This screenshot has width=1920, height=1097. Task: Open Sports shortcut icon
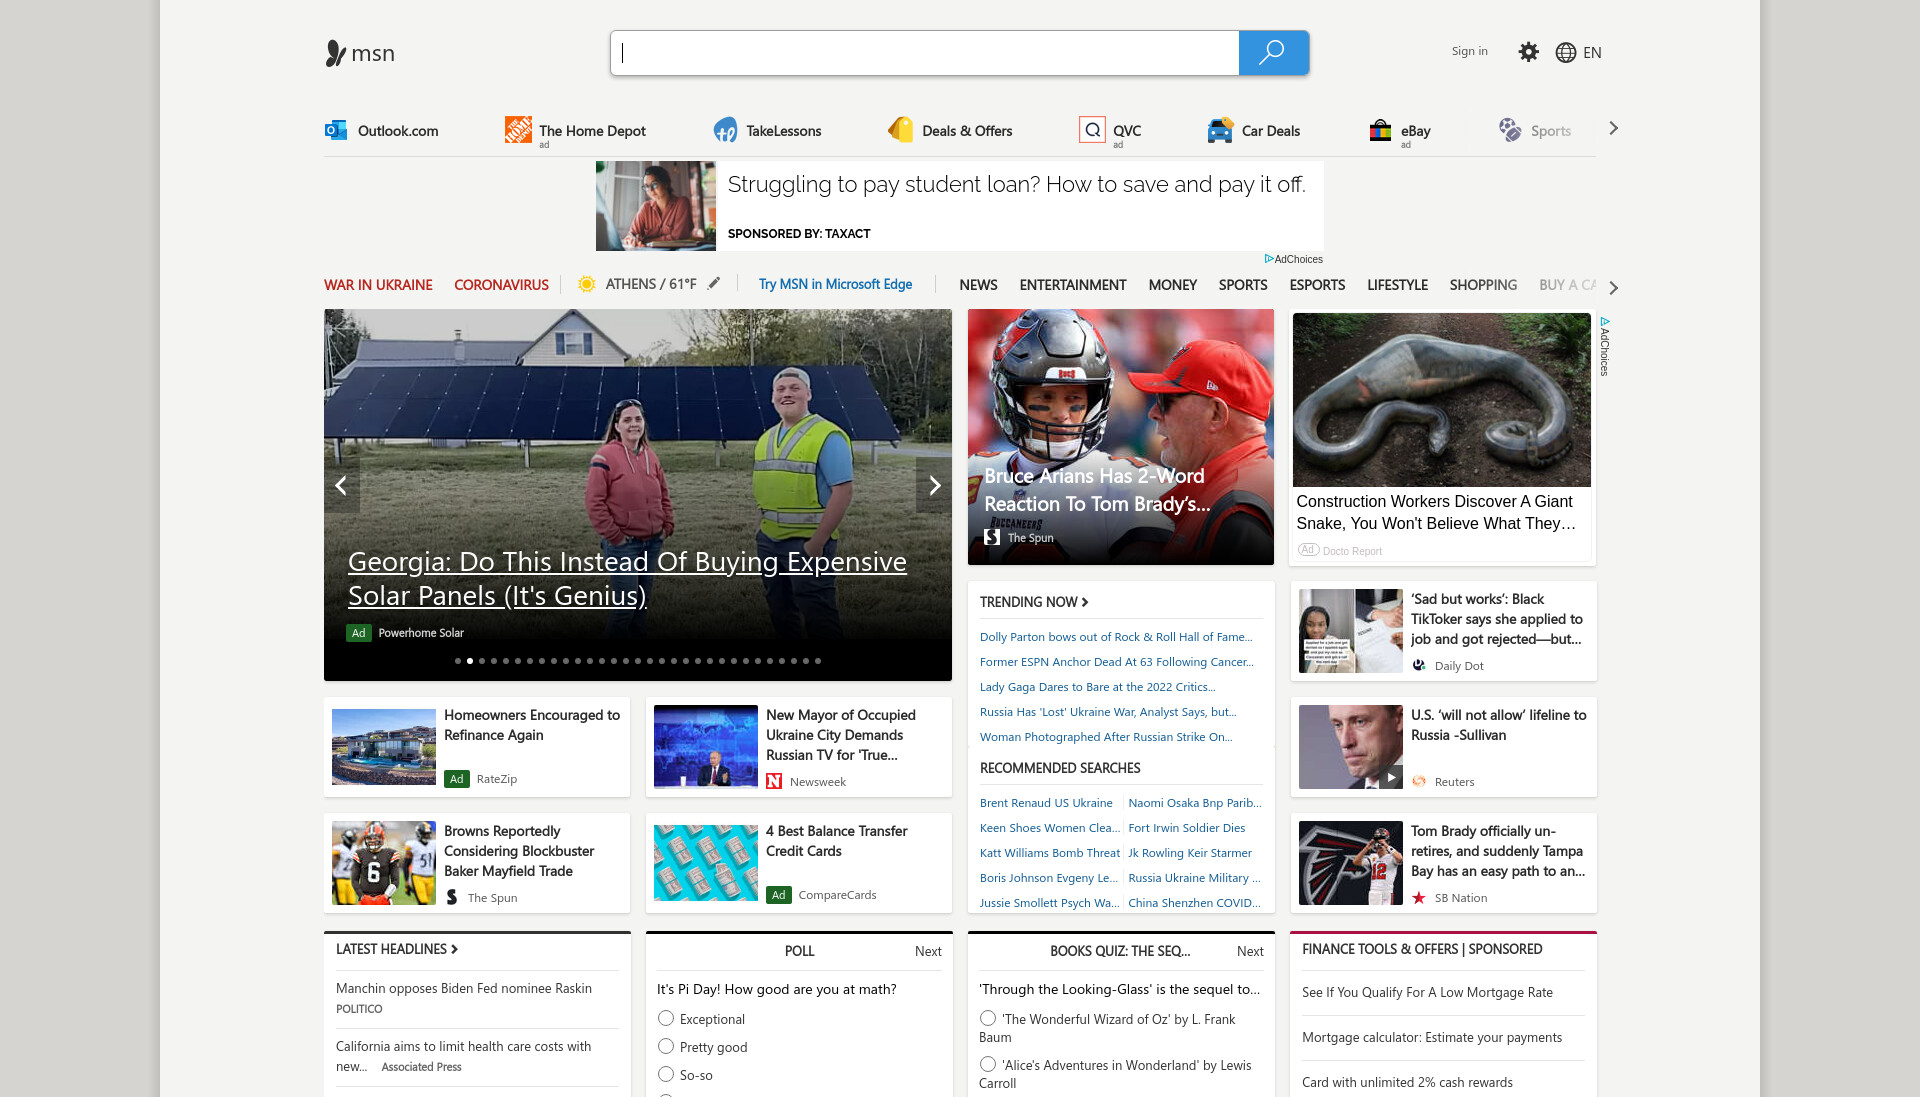(x=1509, y=130)
